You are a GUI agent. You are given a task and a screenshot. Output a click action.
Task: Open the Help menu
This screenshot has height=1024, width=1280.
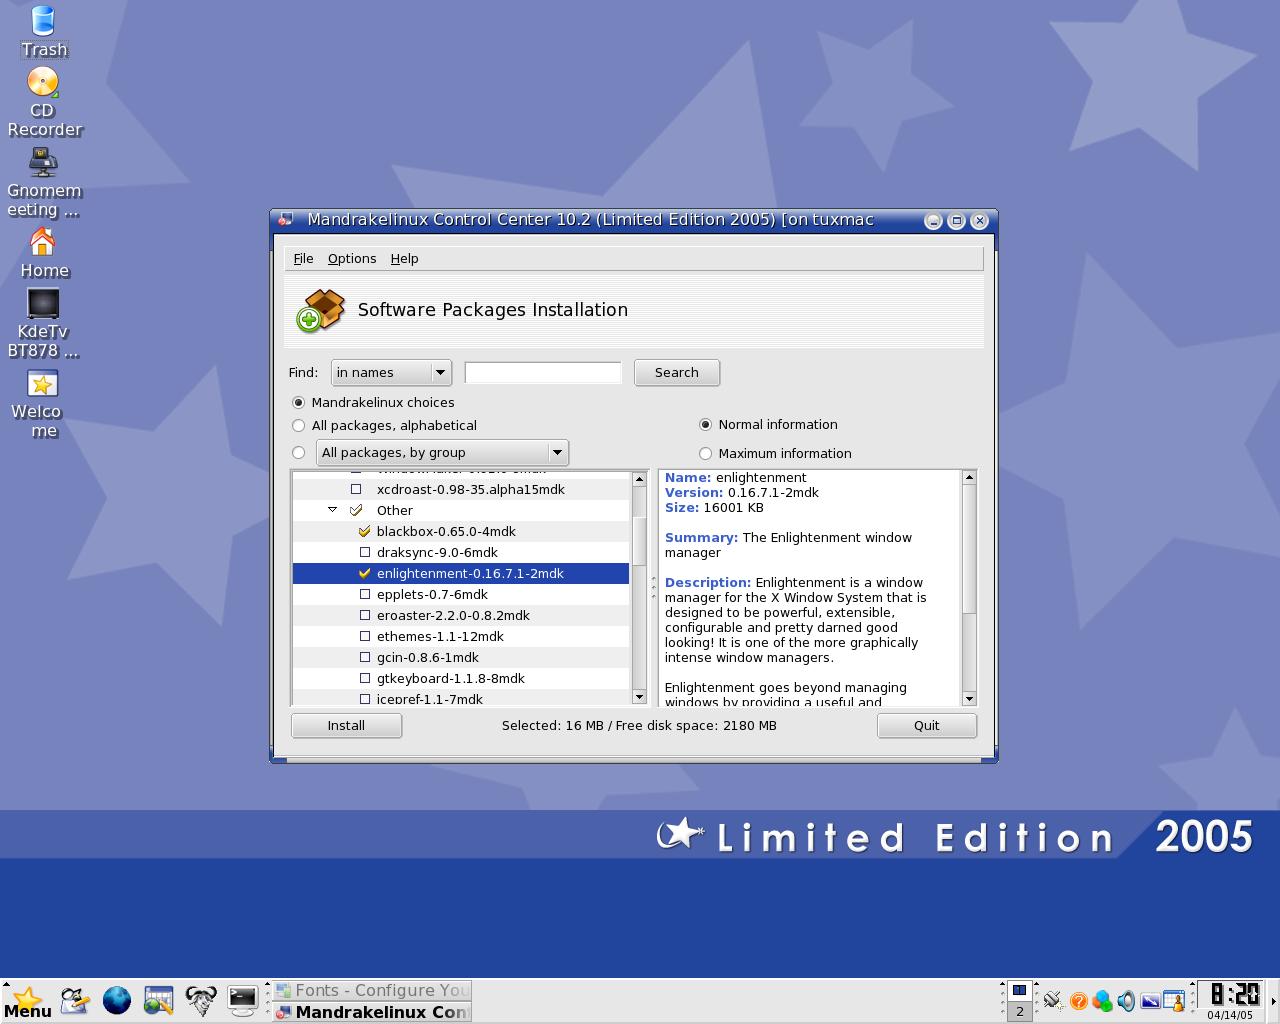click(404, 258)
